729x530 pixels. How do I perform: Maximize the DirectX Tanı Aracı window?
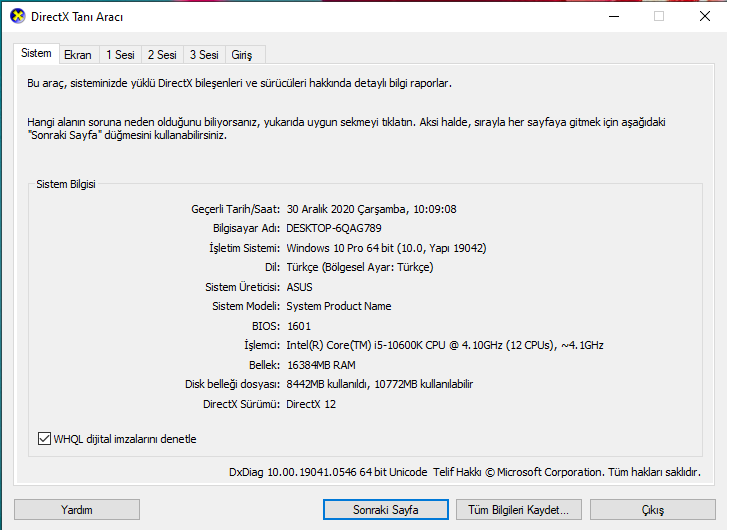point(659,16)
